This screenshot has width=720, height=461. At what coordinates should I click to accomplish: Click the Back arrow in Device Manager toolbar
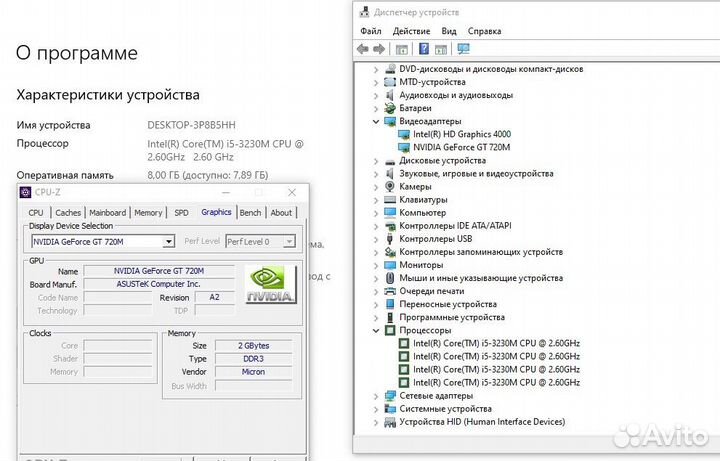pyautogui.click(x=362, y=49)
